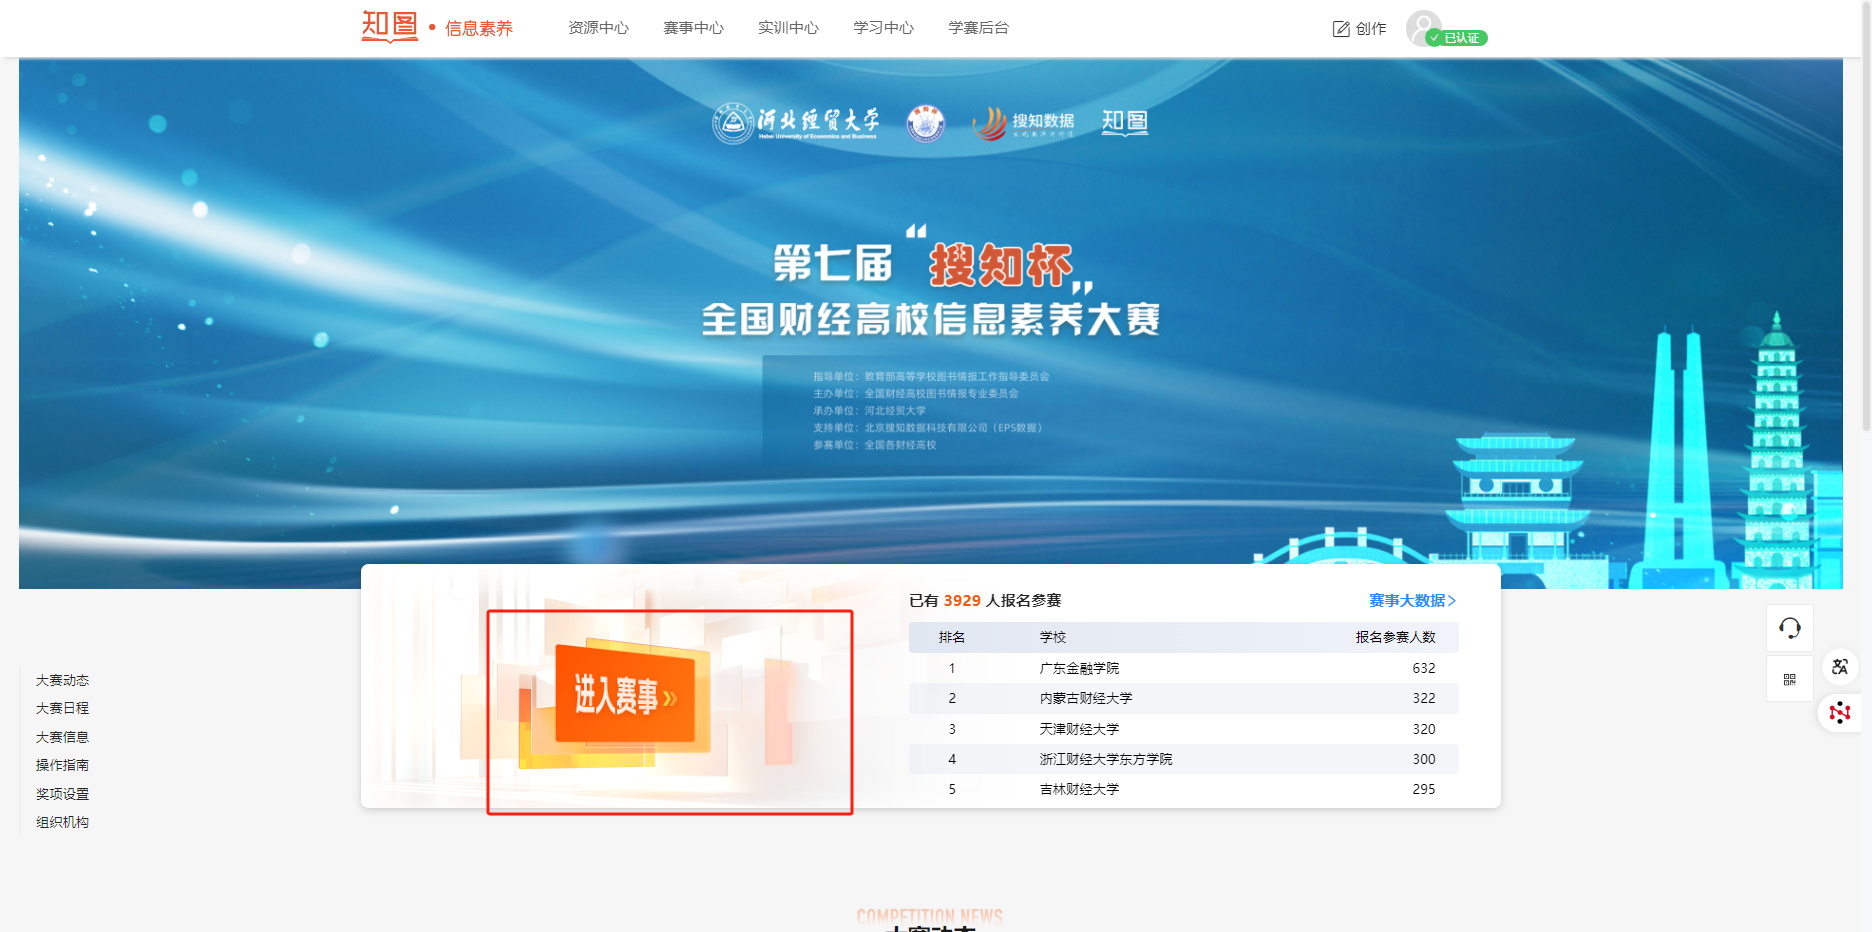1872x932 pixels.
Task: Jump to 大赛日程 in side menu
Action: [x=62, y=708]
